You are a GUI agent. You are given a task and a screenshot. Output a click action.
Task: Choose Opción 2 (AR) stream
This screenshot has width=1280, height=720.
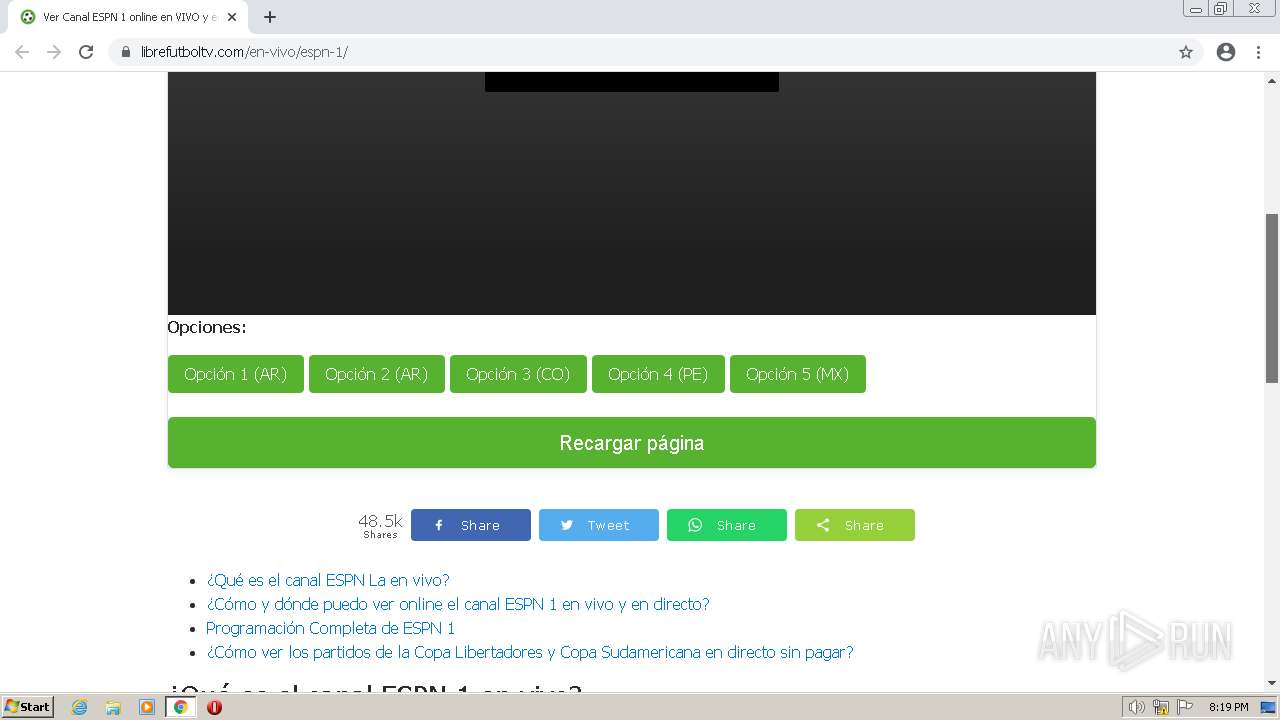(377, 374)
